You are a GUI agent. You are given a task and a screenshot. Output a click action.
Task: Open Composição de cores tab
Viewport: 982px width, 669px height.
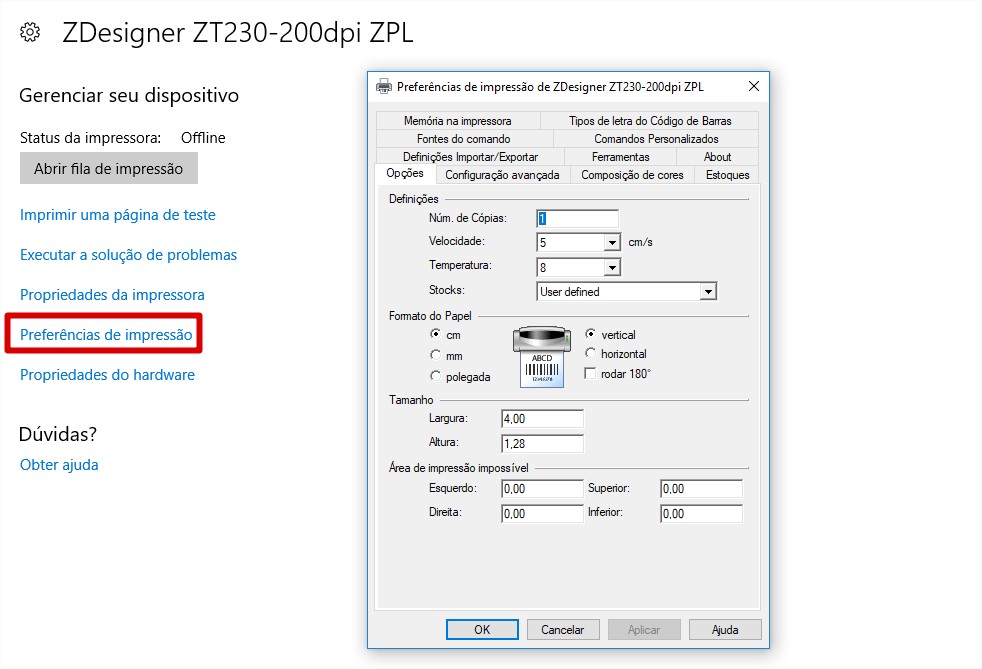(632, 175)
